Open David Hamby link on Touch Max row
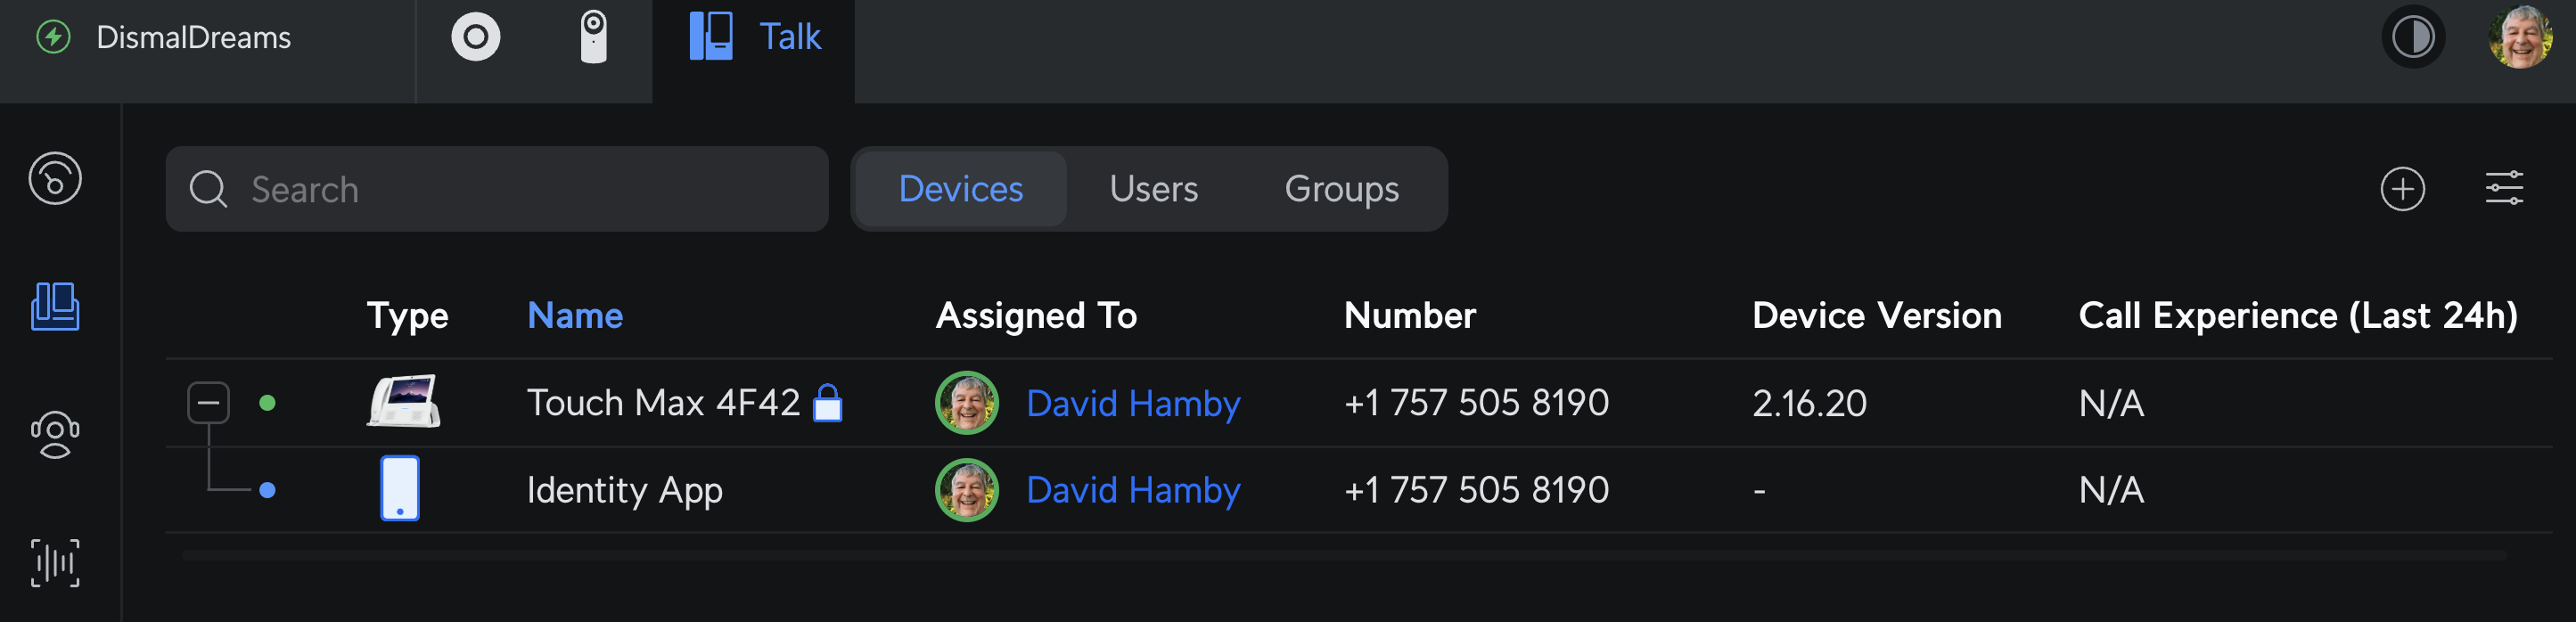The image size is (2576, 622). point(1133,403)
